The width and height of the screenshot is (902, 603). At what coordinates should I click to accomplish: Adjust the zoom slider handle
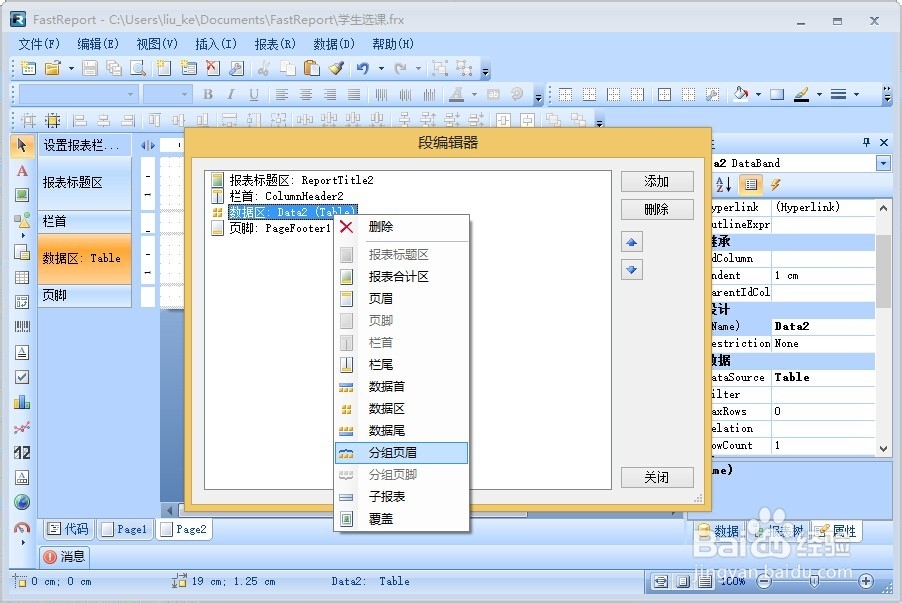(x=814, y=581)
